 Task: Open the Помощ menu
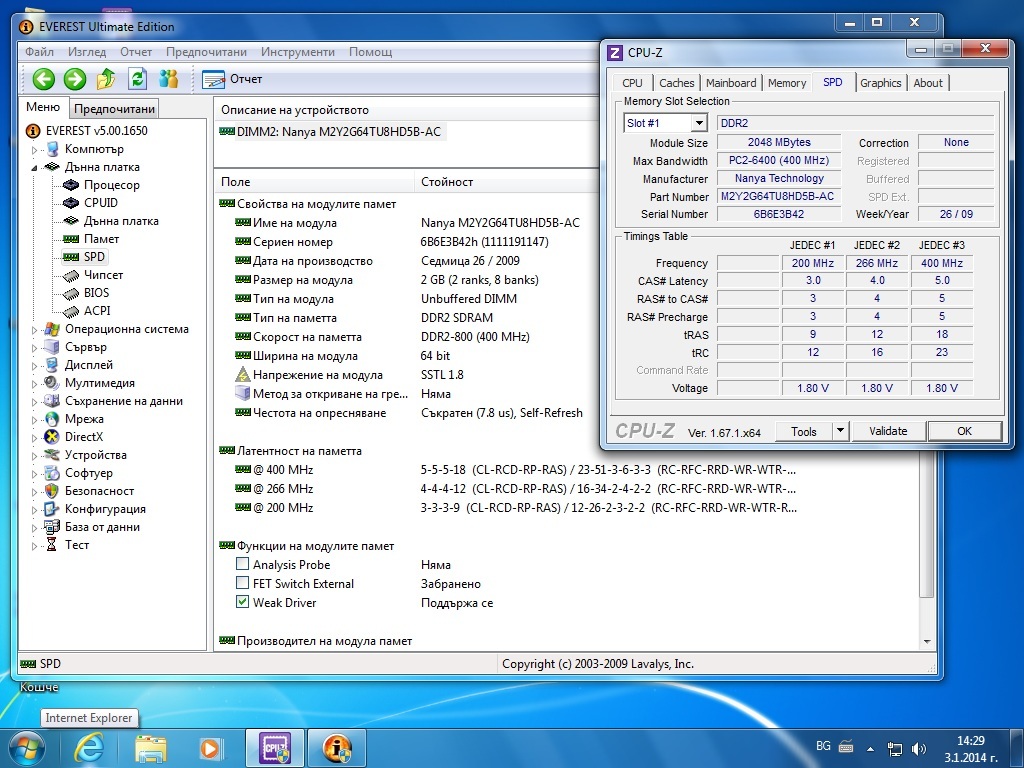[370, 52]
